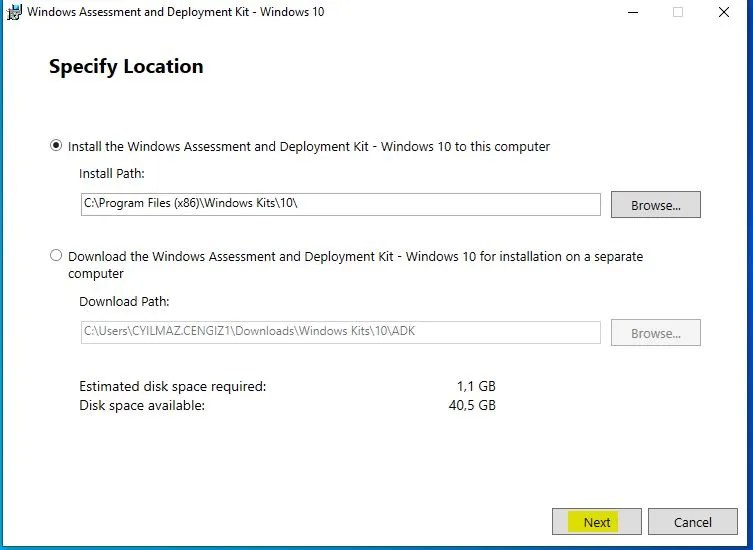Close the ADK setup window
The height and width of the screenshot is (550, 753).
[x=724, y=12]
